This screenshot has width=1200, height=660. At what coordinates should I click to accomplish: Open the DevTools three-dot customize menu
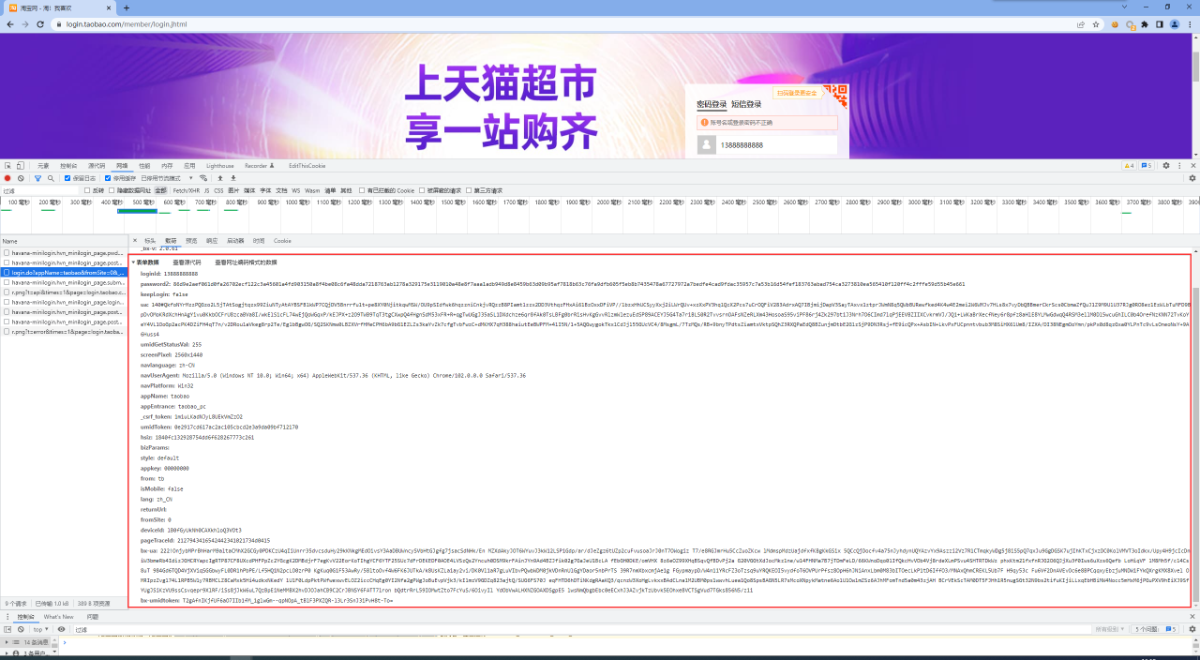1179,166
